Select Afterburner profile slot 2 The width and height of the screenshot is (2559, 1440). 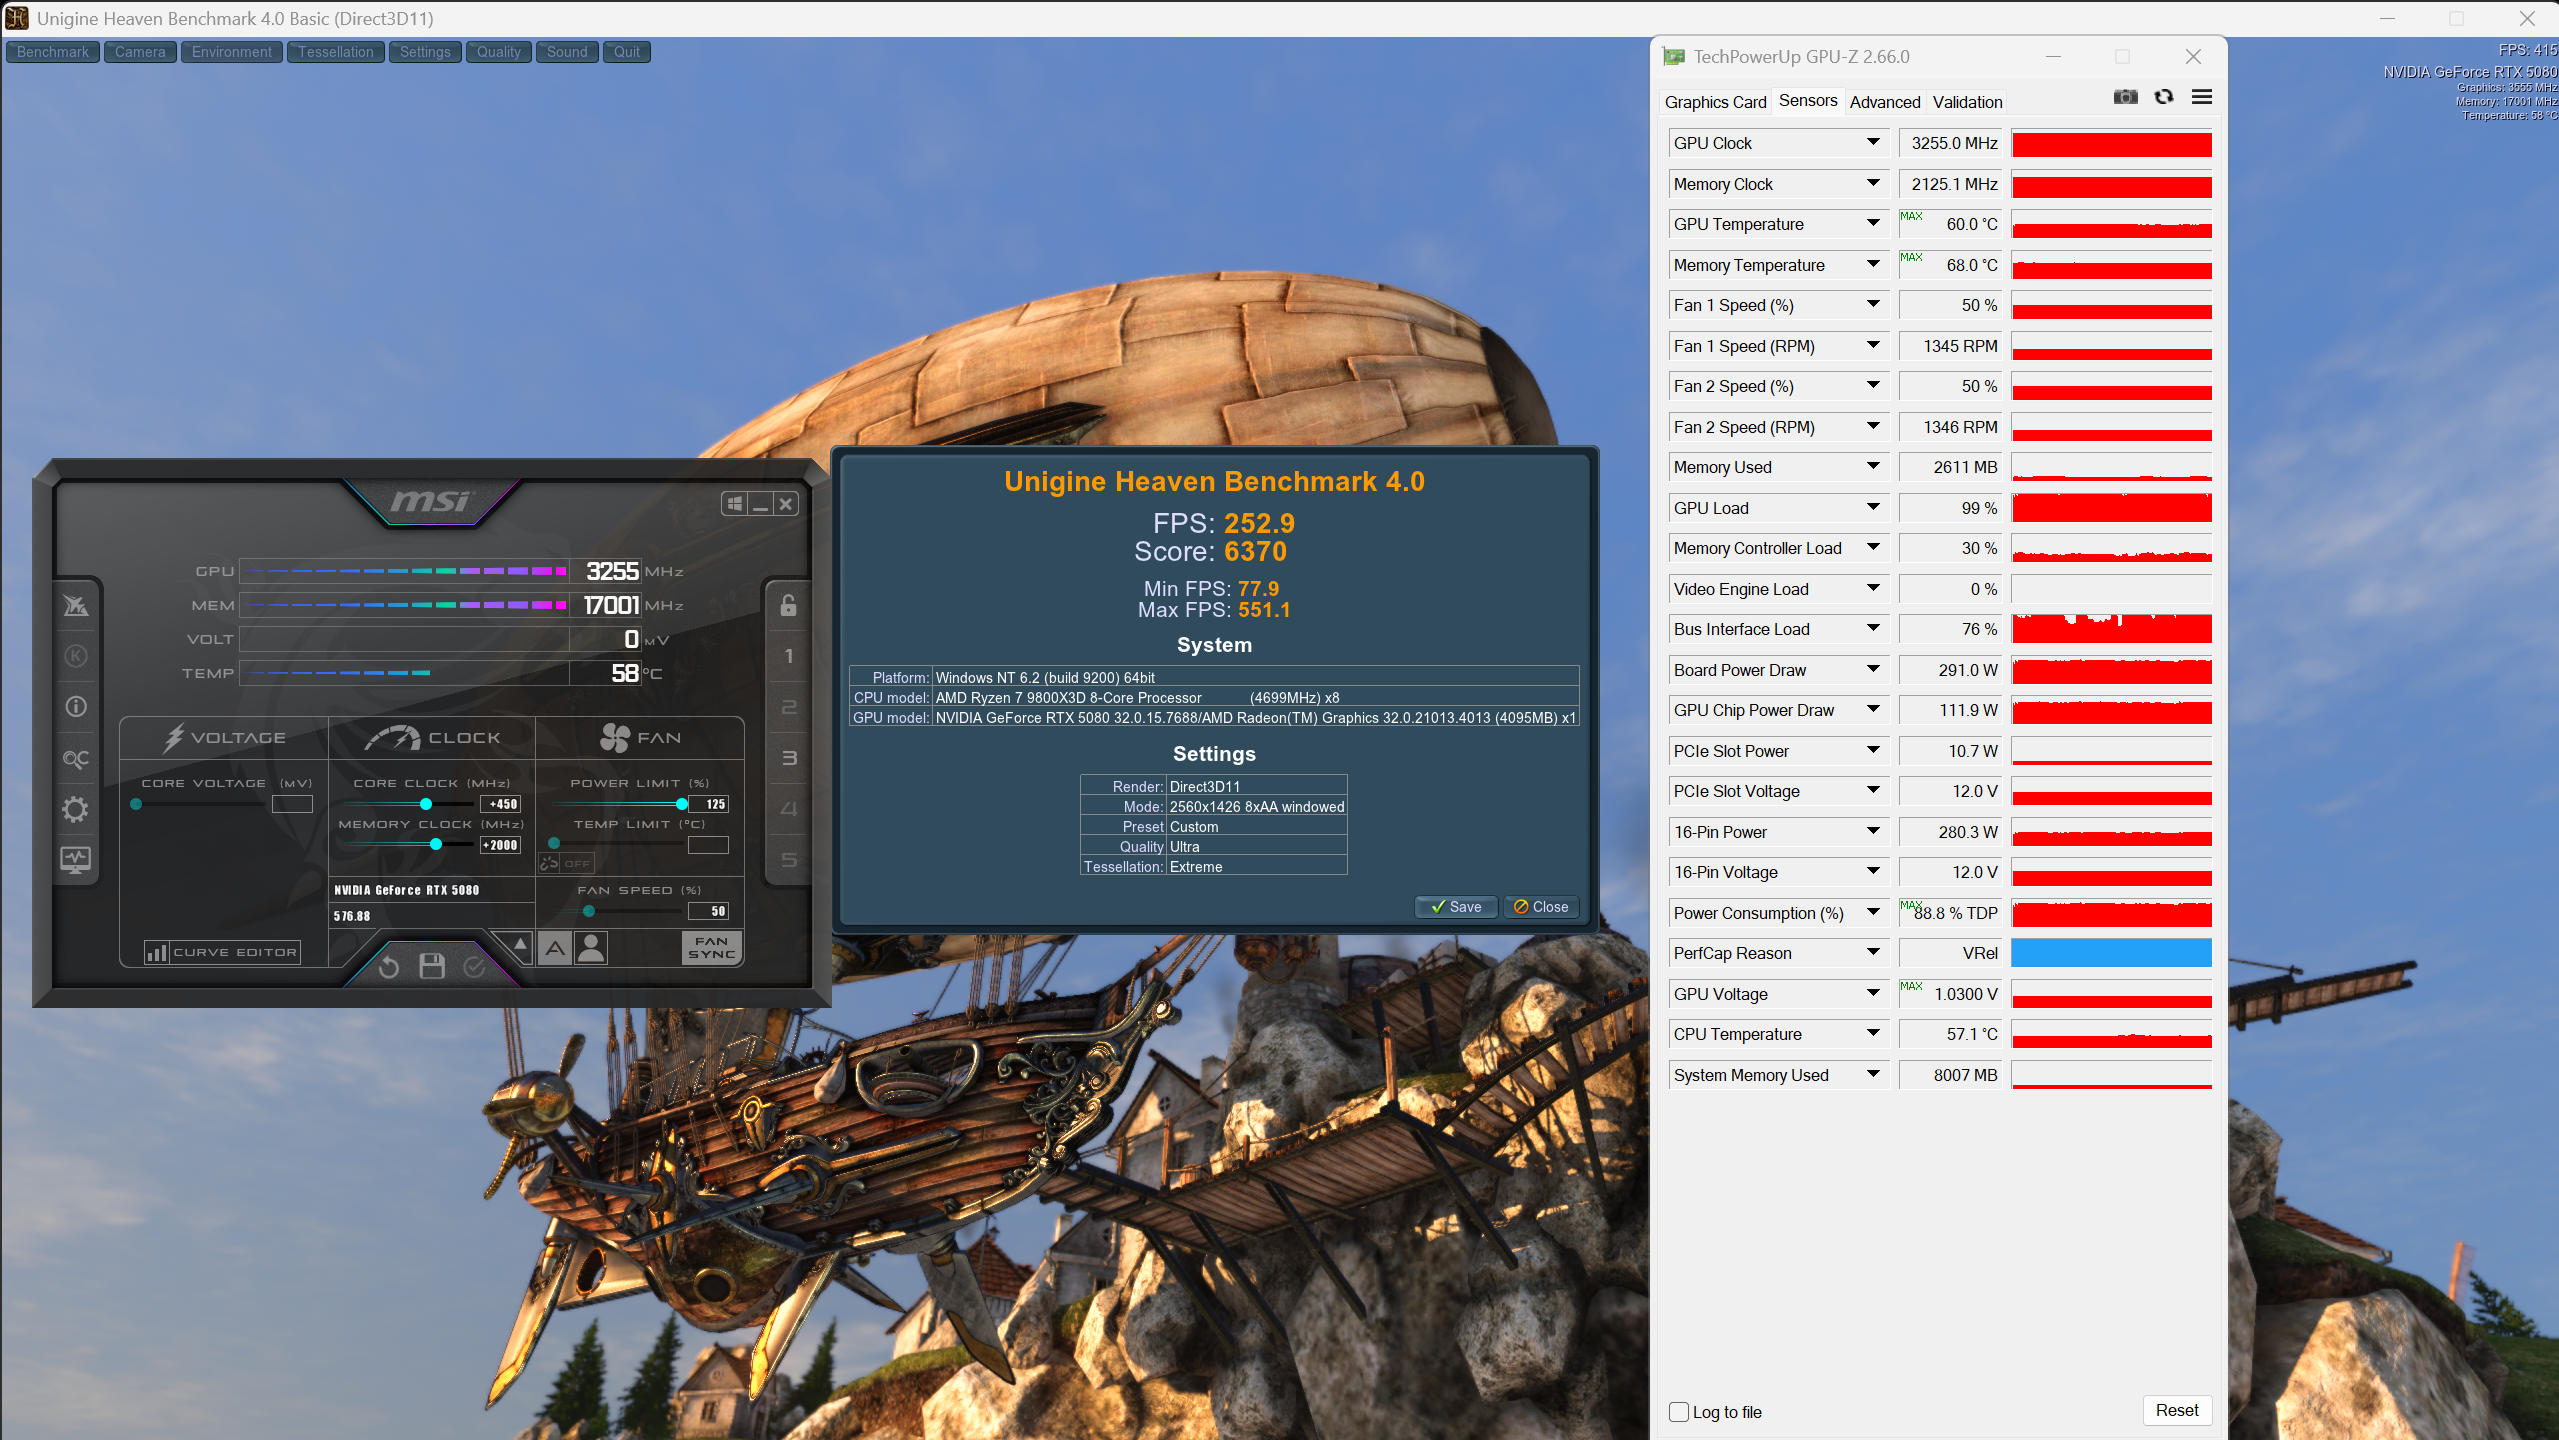point(789,707)
